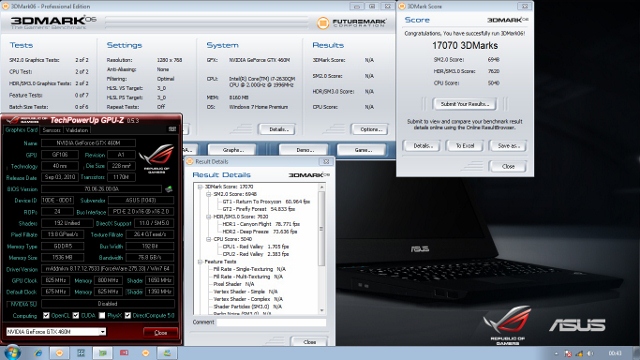Click the red Close button in GPU-Z
640x360 pixels.
(x=160, y=333)
